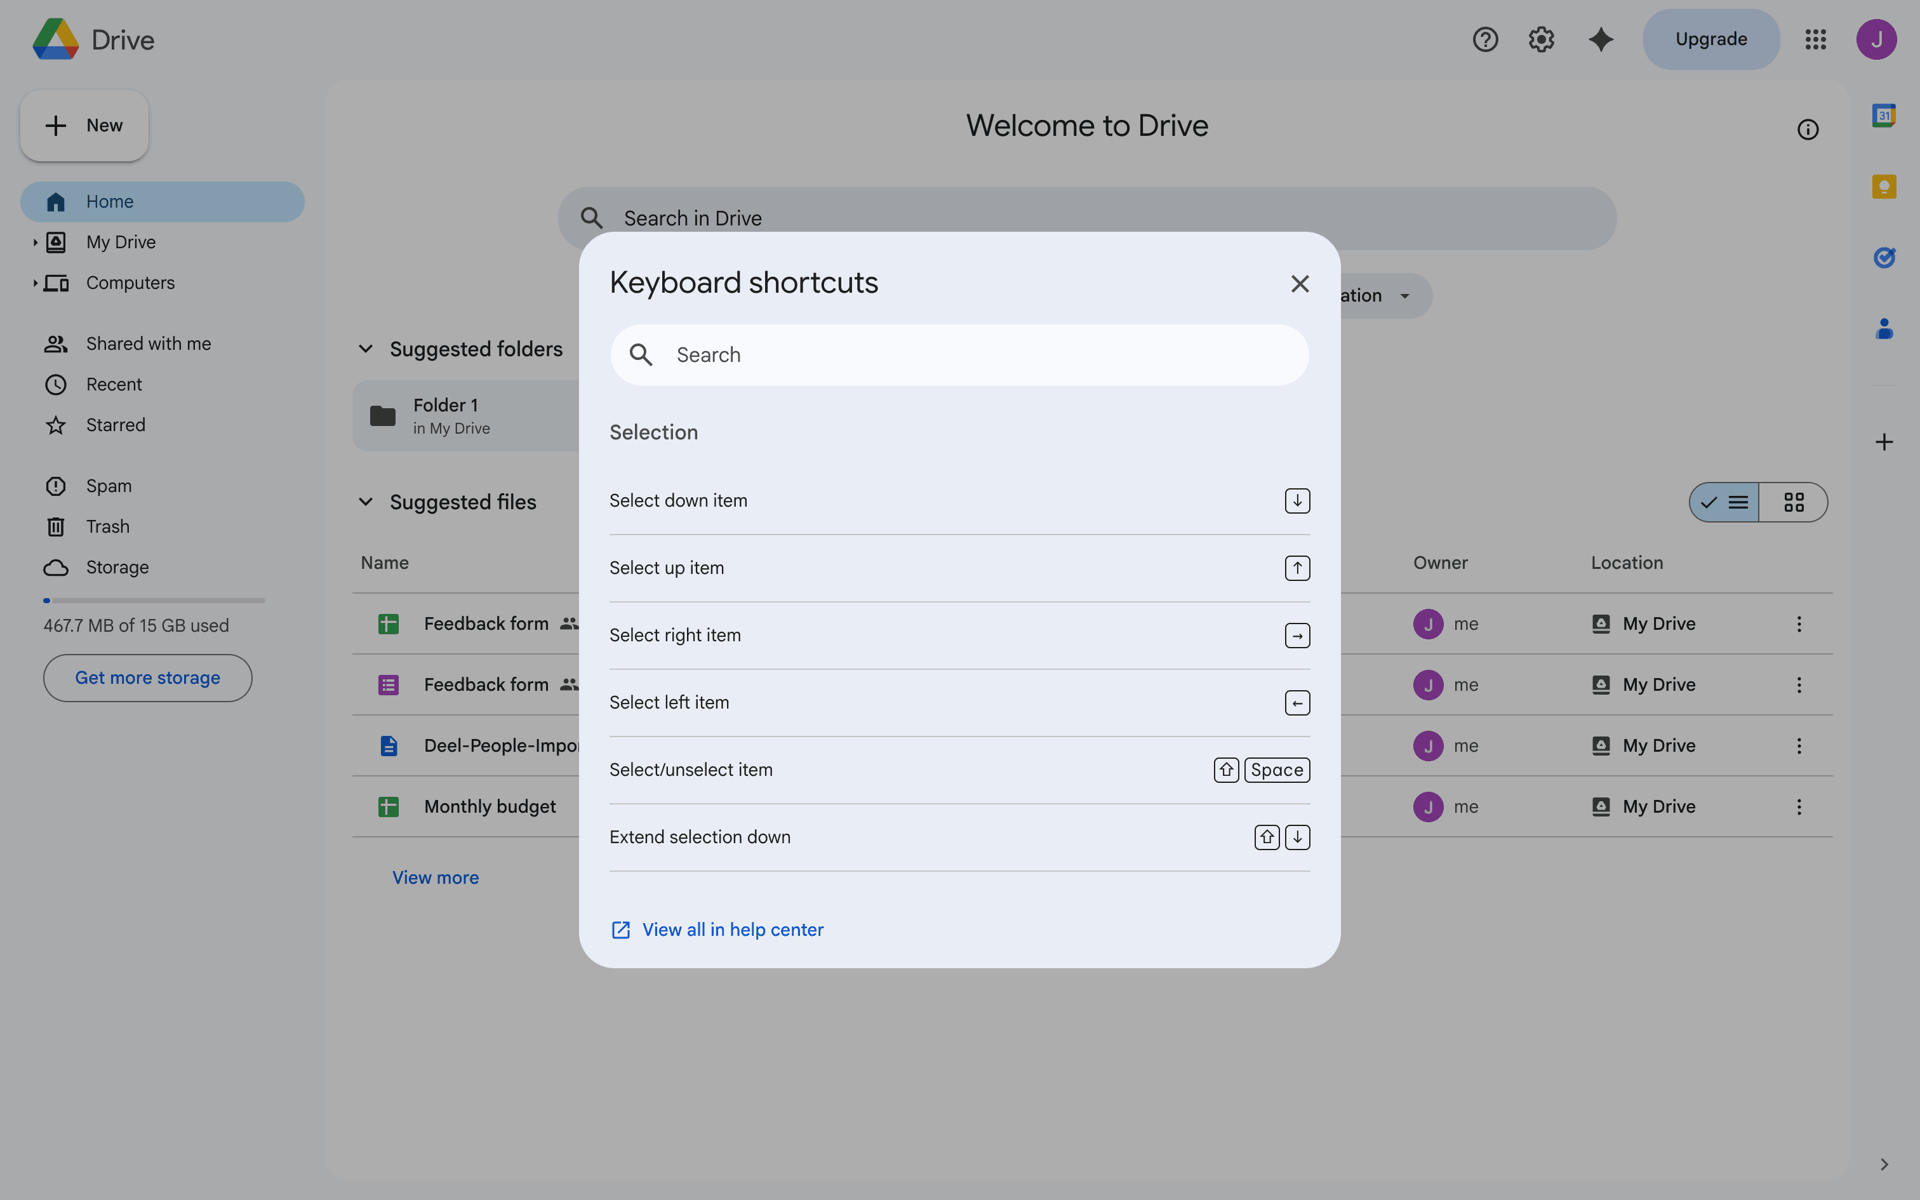Open more actions for Monthly budget row

1799,807
